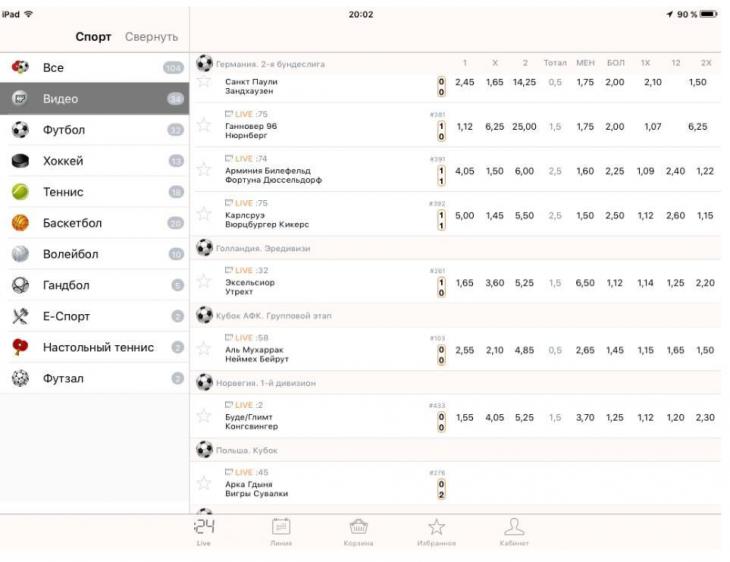The width and height of the screenshot is (730, 562).
Task: Select Видео category in the sidebar
Action: (x=60, y=99)
